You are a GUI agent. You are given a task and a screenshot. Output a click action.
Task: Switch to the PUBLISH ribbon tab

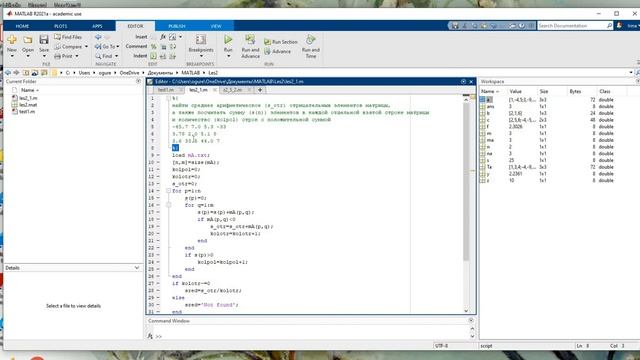click(x=177, y=26)
